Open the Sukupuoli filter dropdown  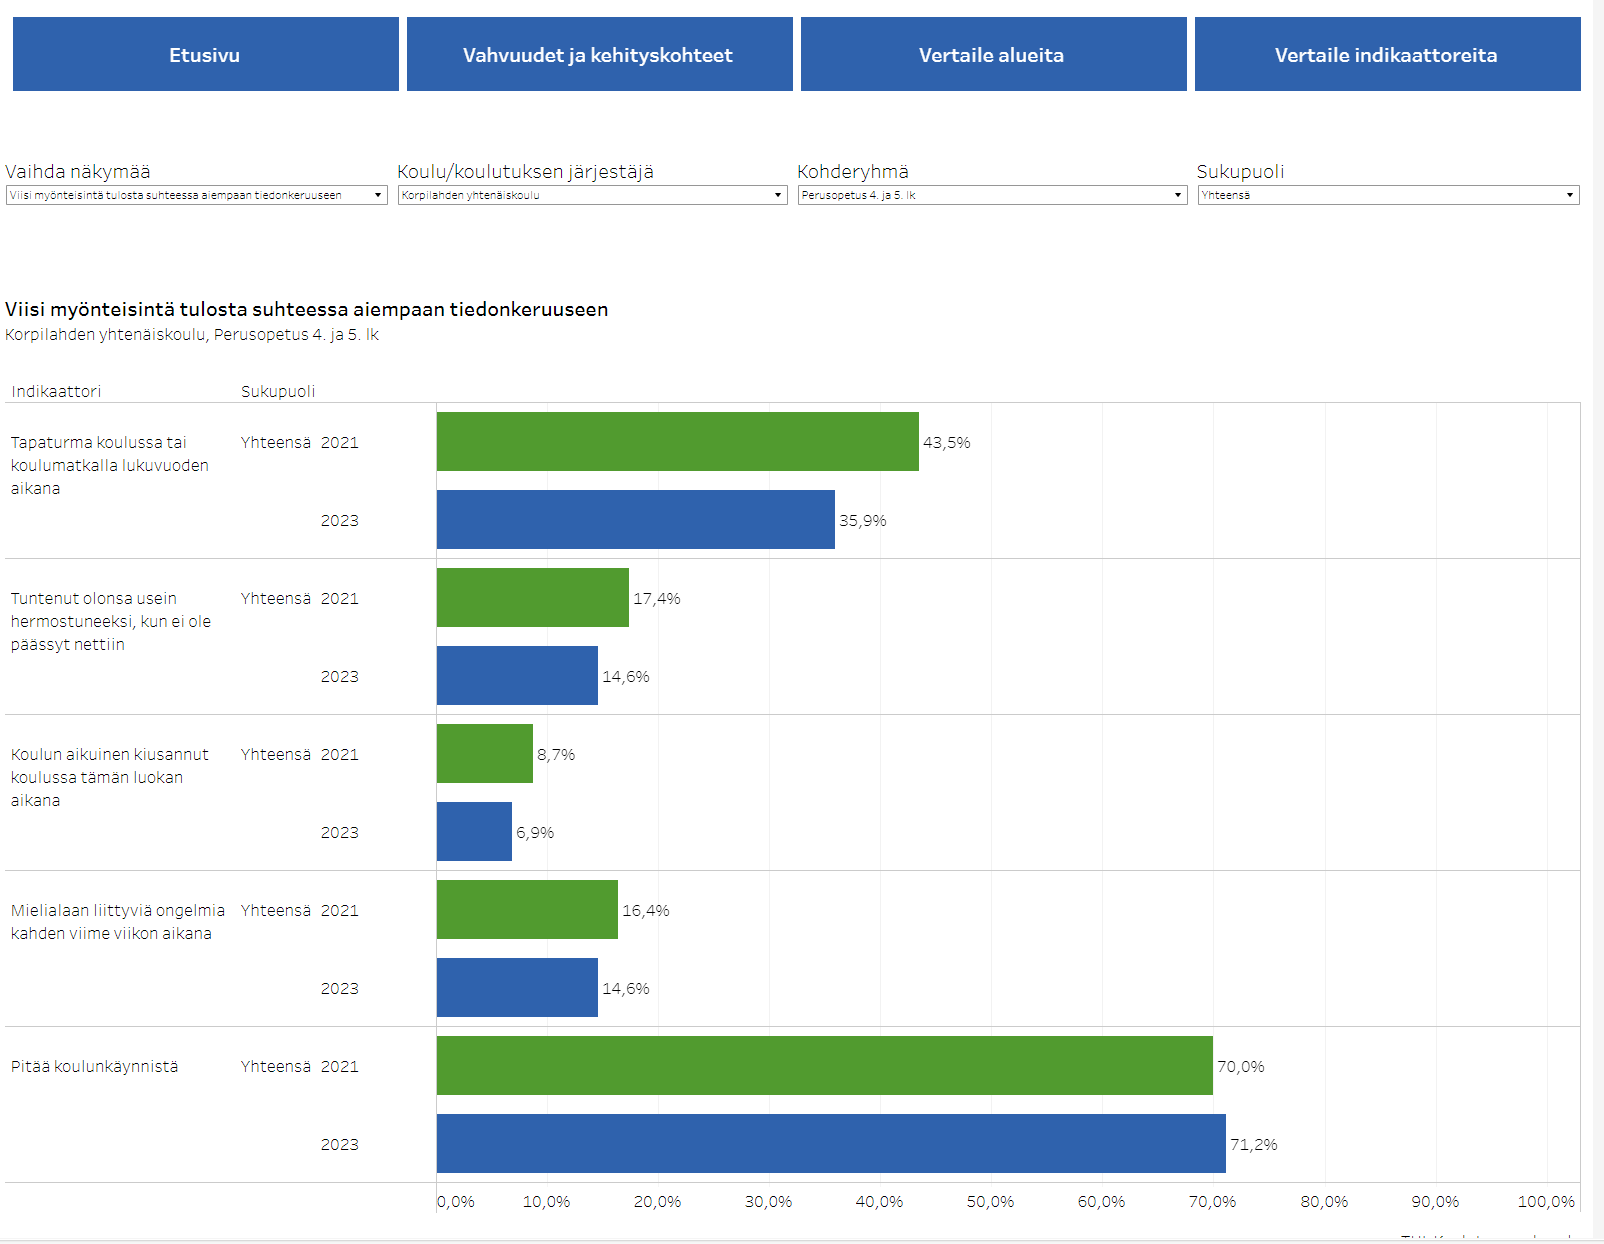point(1387,195)
